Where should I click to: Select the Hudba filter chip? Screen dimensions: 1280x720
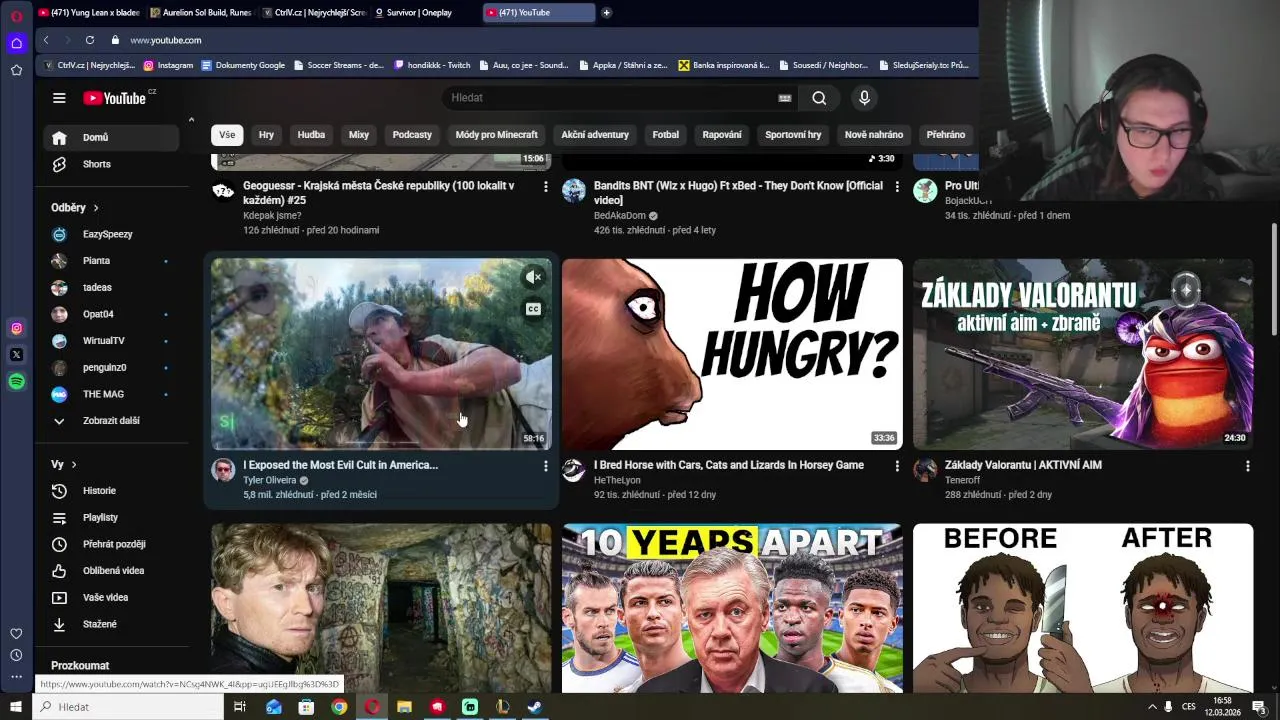pyautogui.click(x=311, y=135)
